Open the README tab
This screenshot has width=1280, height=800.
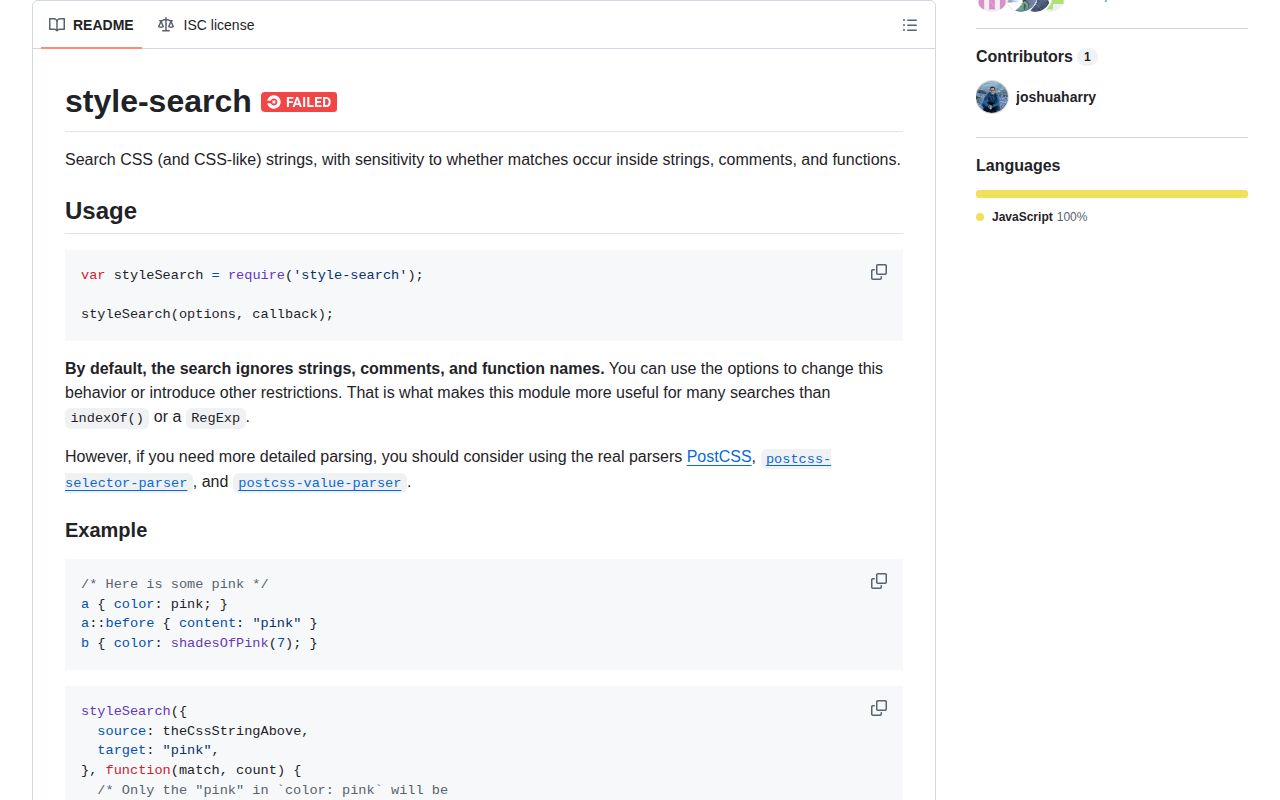pyautogui.click(x=91, y=25)
